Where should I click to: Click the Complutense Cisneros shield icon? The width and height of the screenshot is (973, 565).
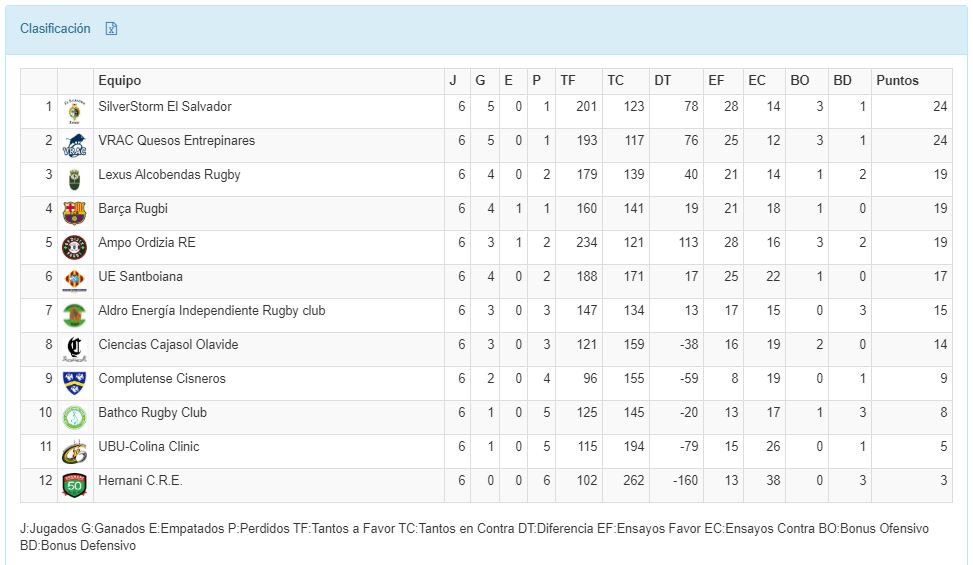74,383
